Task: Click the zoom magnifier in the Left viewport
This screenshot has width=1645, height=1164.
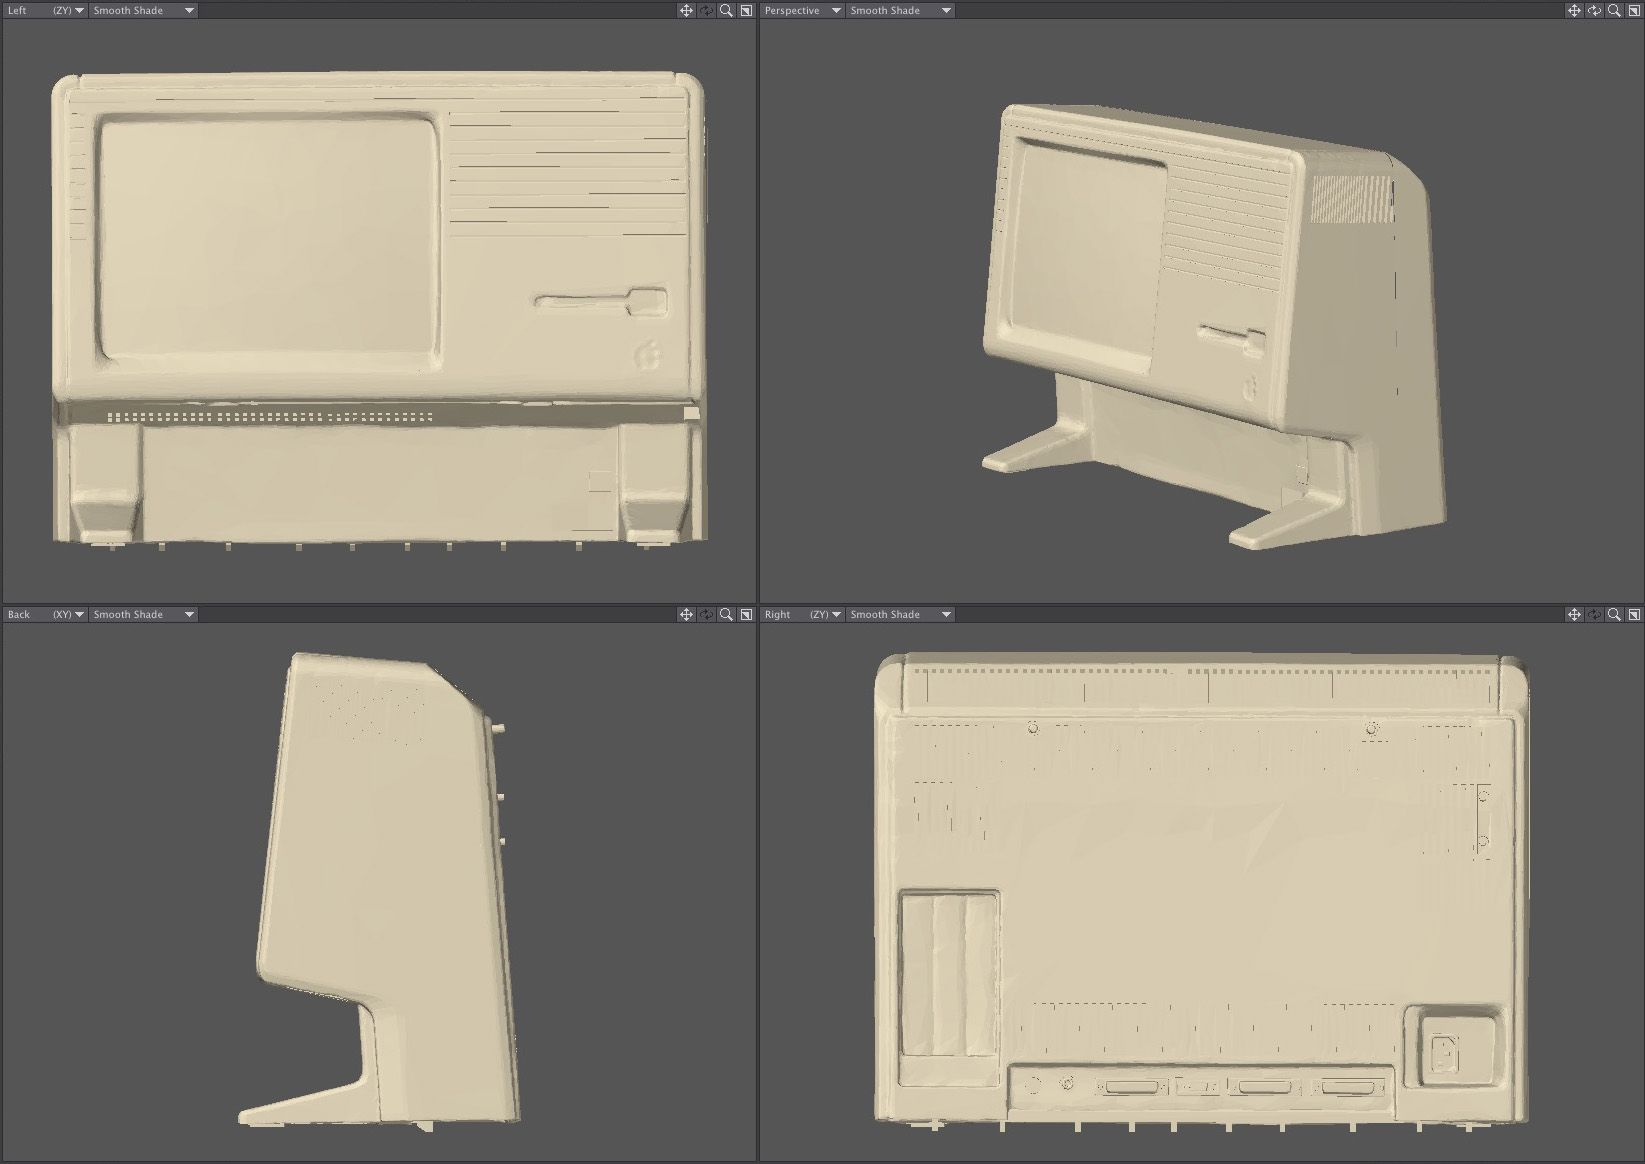Action: click(x=727, y=10)
